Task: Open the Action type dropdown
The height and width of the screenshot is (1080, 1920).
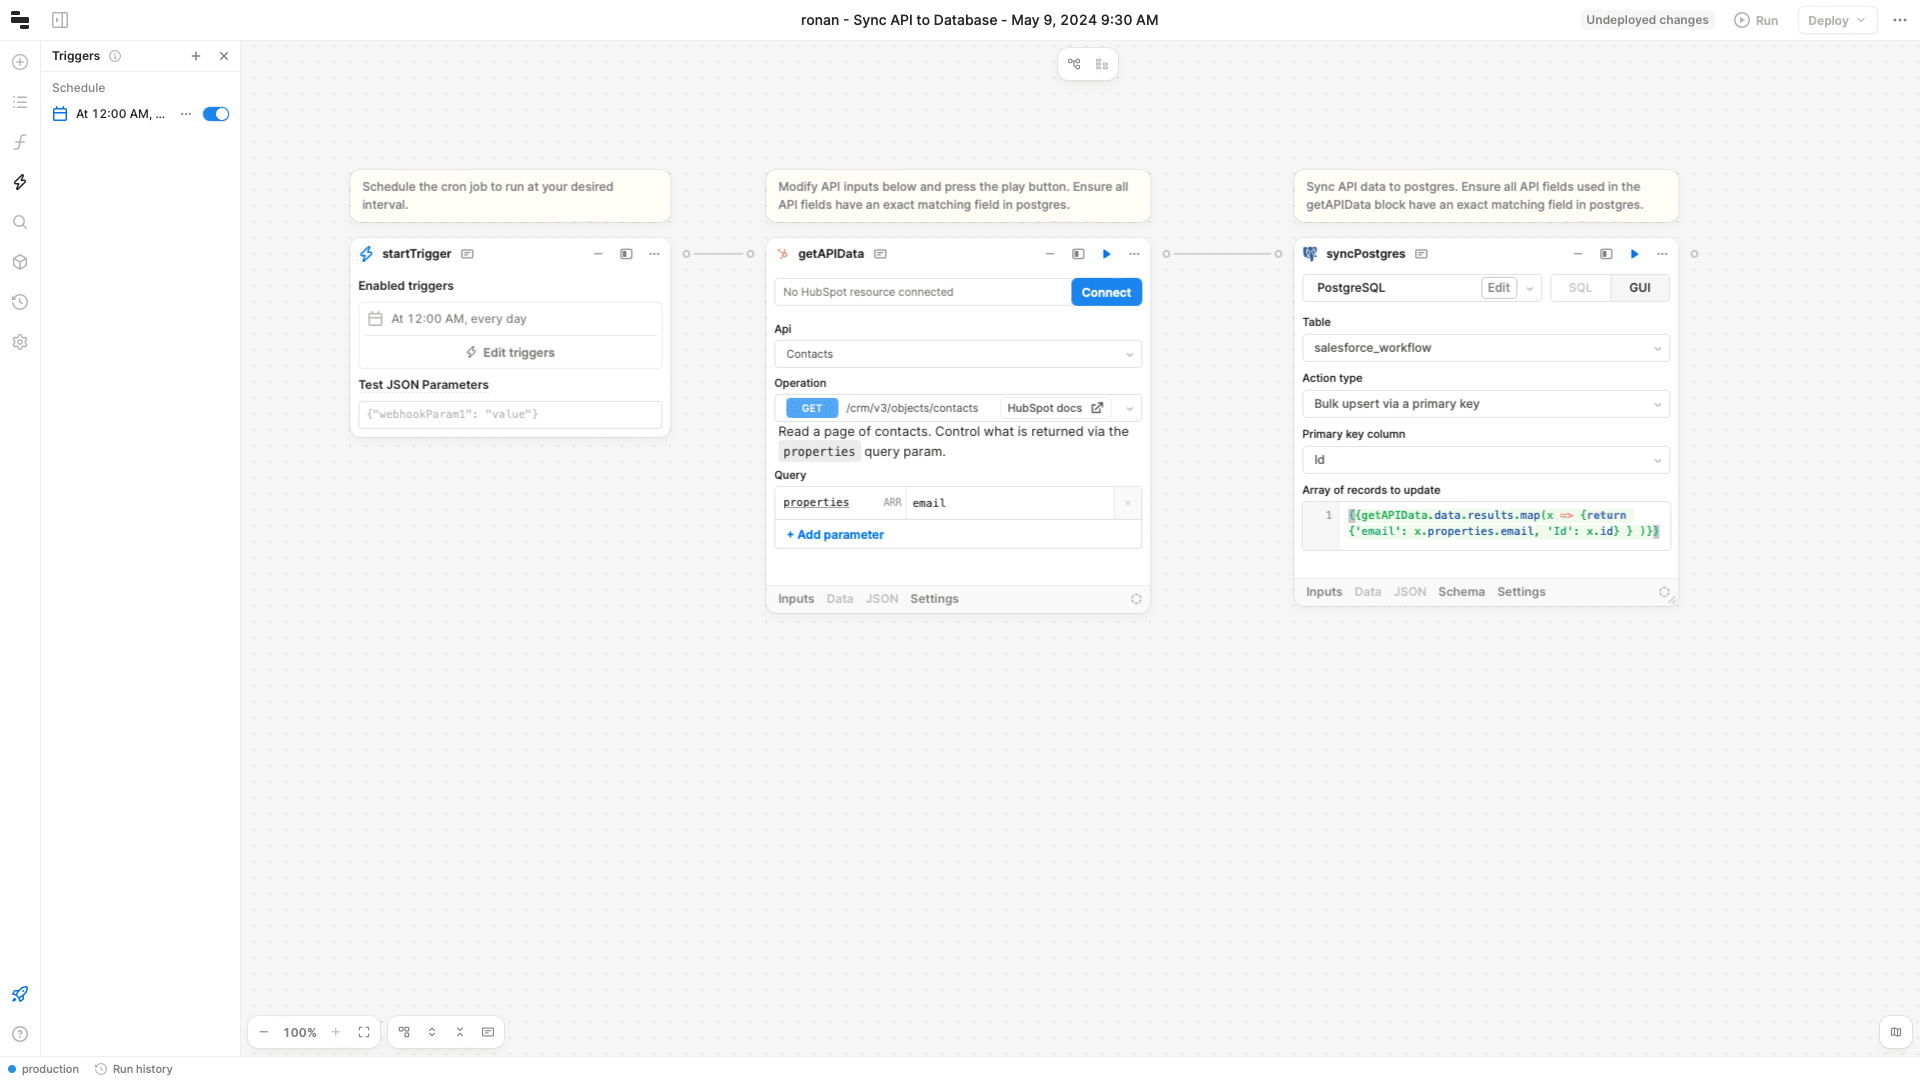Action: coord(1486,404)
